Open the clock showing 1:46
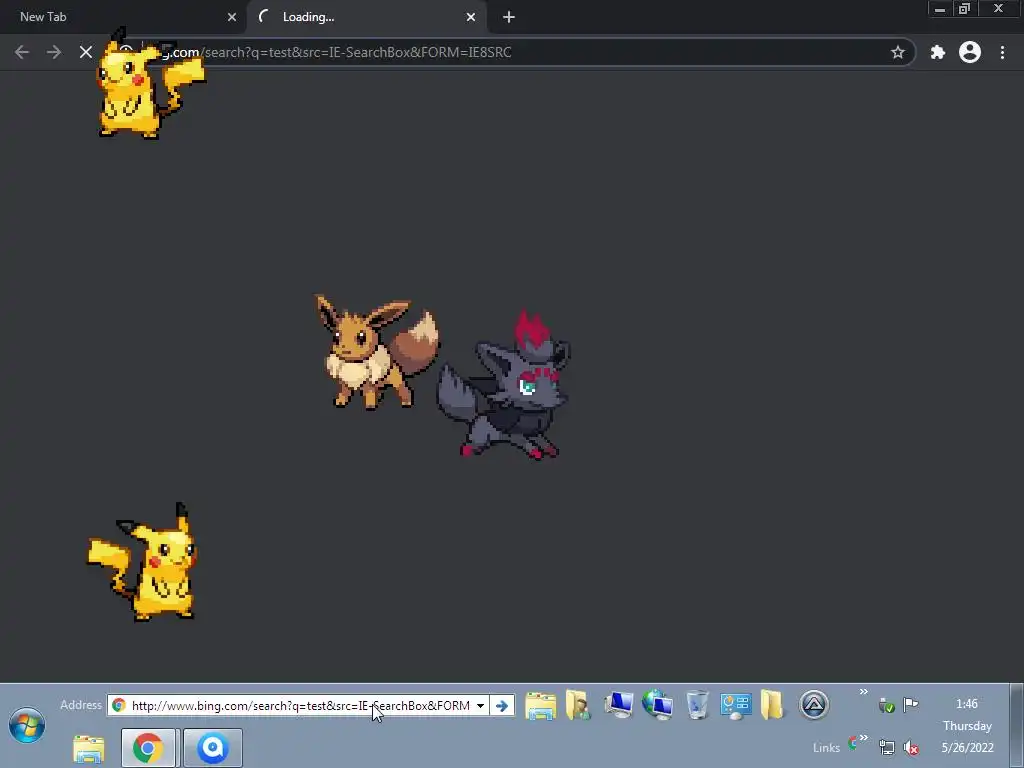Screen dimensions: 1024x768 [x=967, y=704]
